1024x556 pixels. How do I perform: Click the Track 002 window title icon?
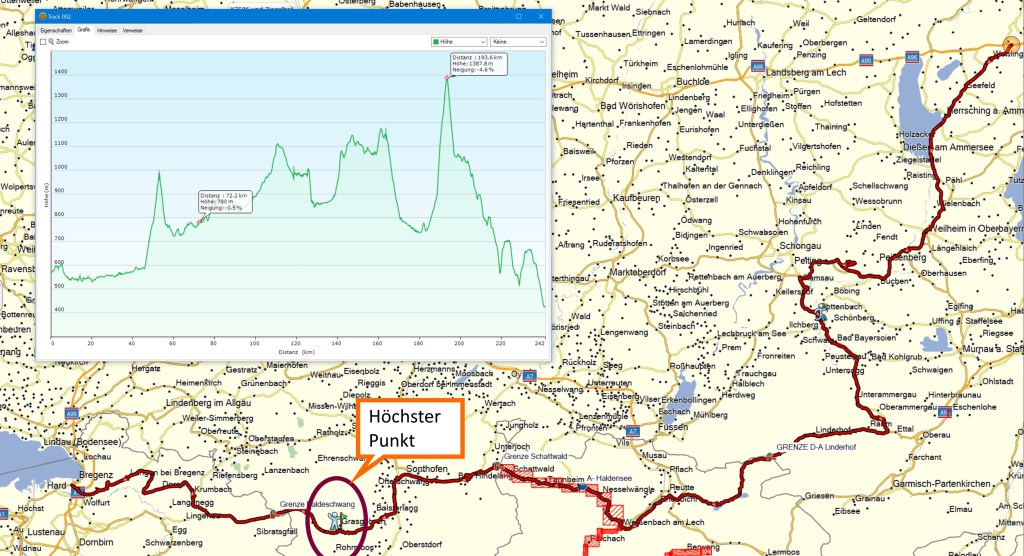pyautogui.click(x=43, y=17)
